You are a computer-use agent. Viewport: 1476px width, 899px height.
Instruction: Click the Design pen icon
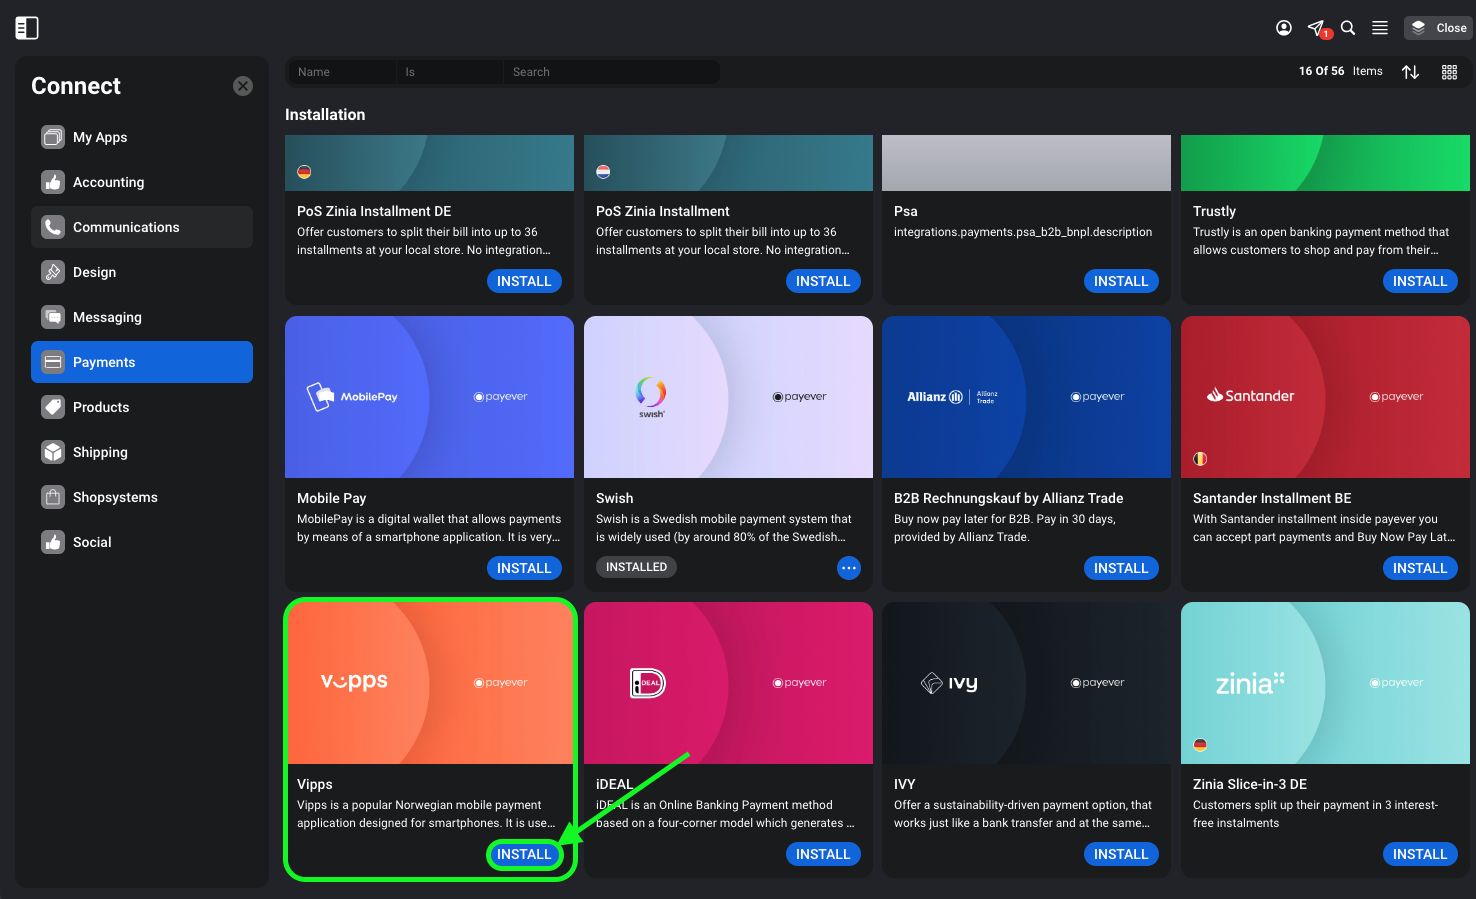click(53, 272)
